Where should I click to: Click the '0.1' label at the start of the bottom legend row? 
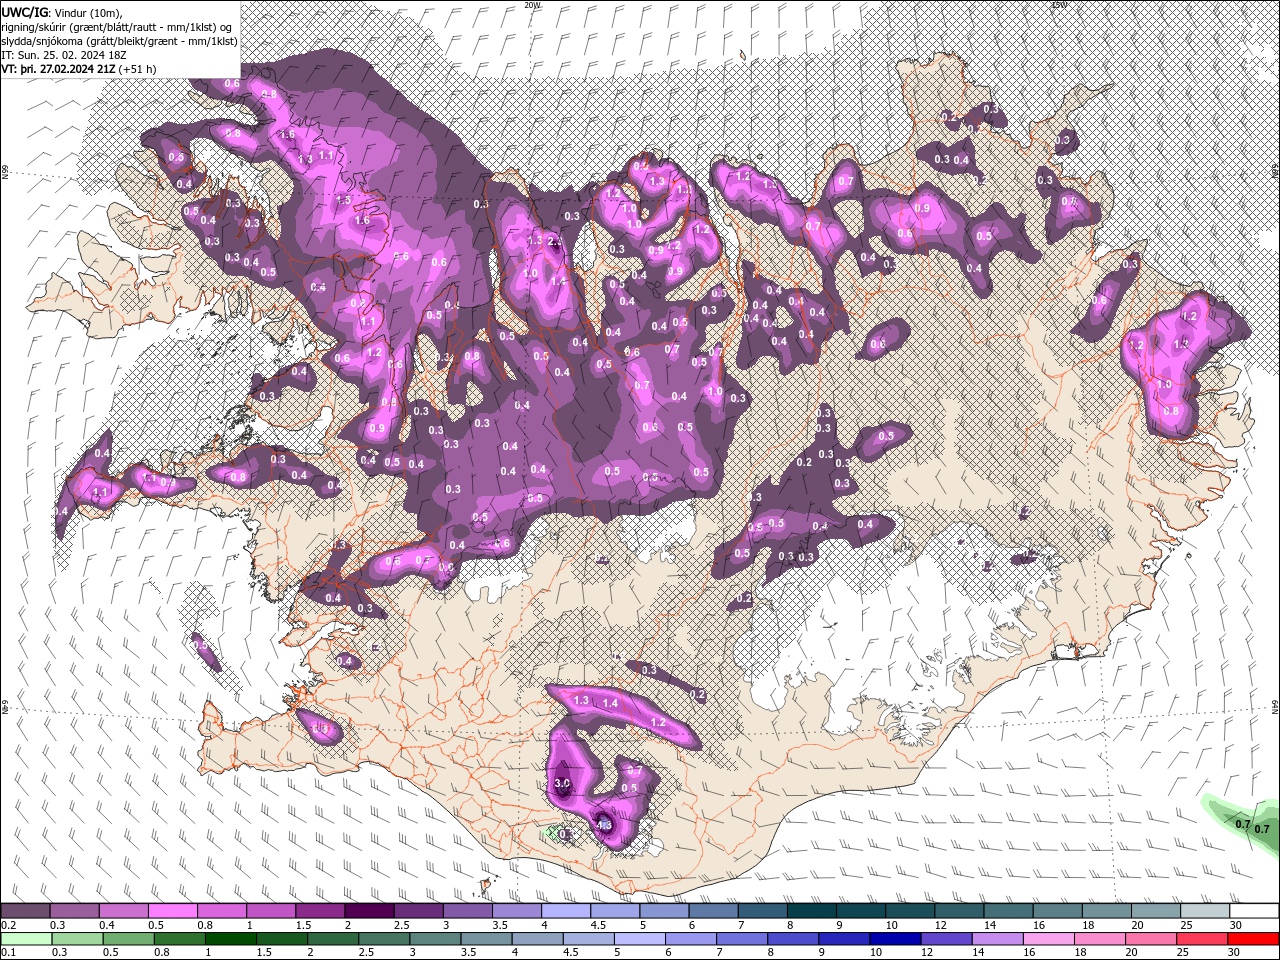8,953
